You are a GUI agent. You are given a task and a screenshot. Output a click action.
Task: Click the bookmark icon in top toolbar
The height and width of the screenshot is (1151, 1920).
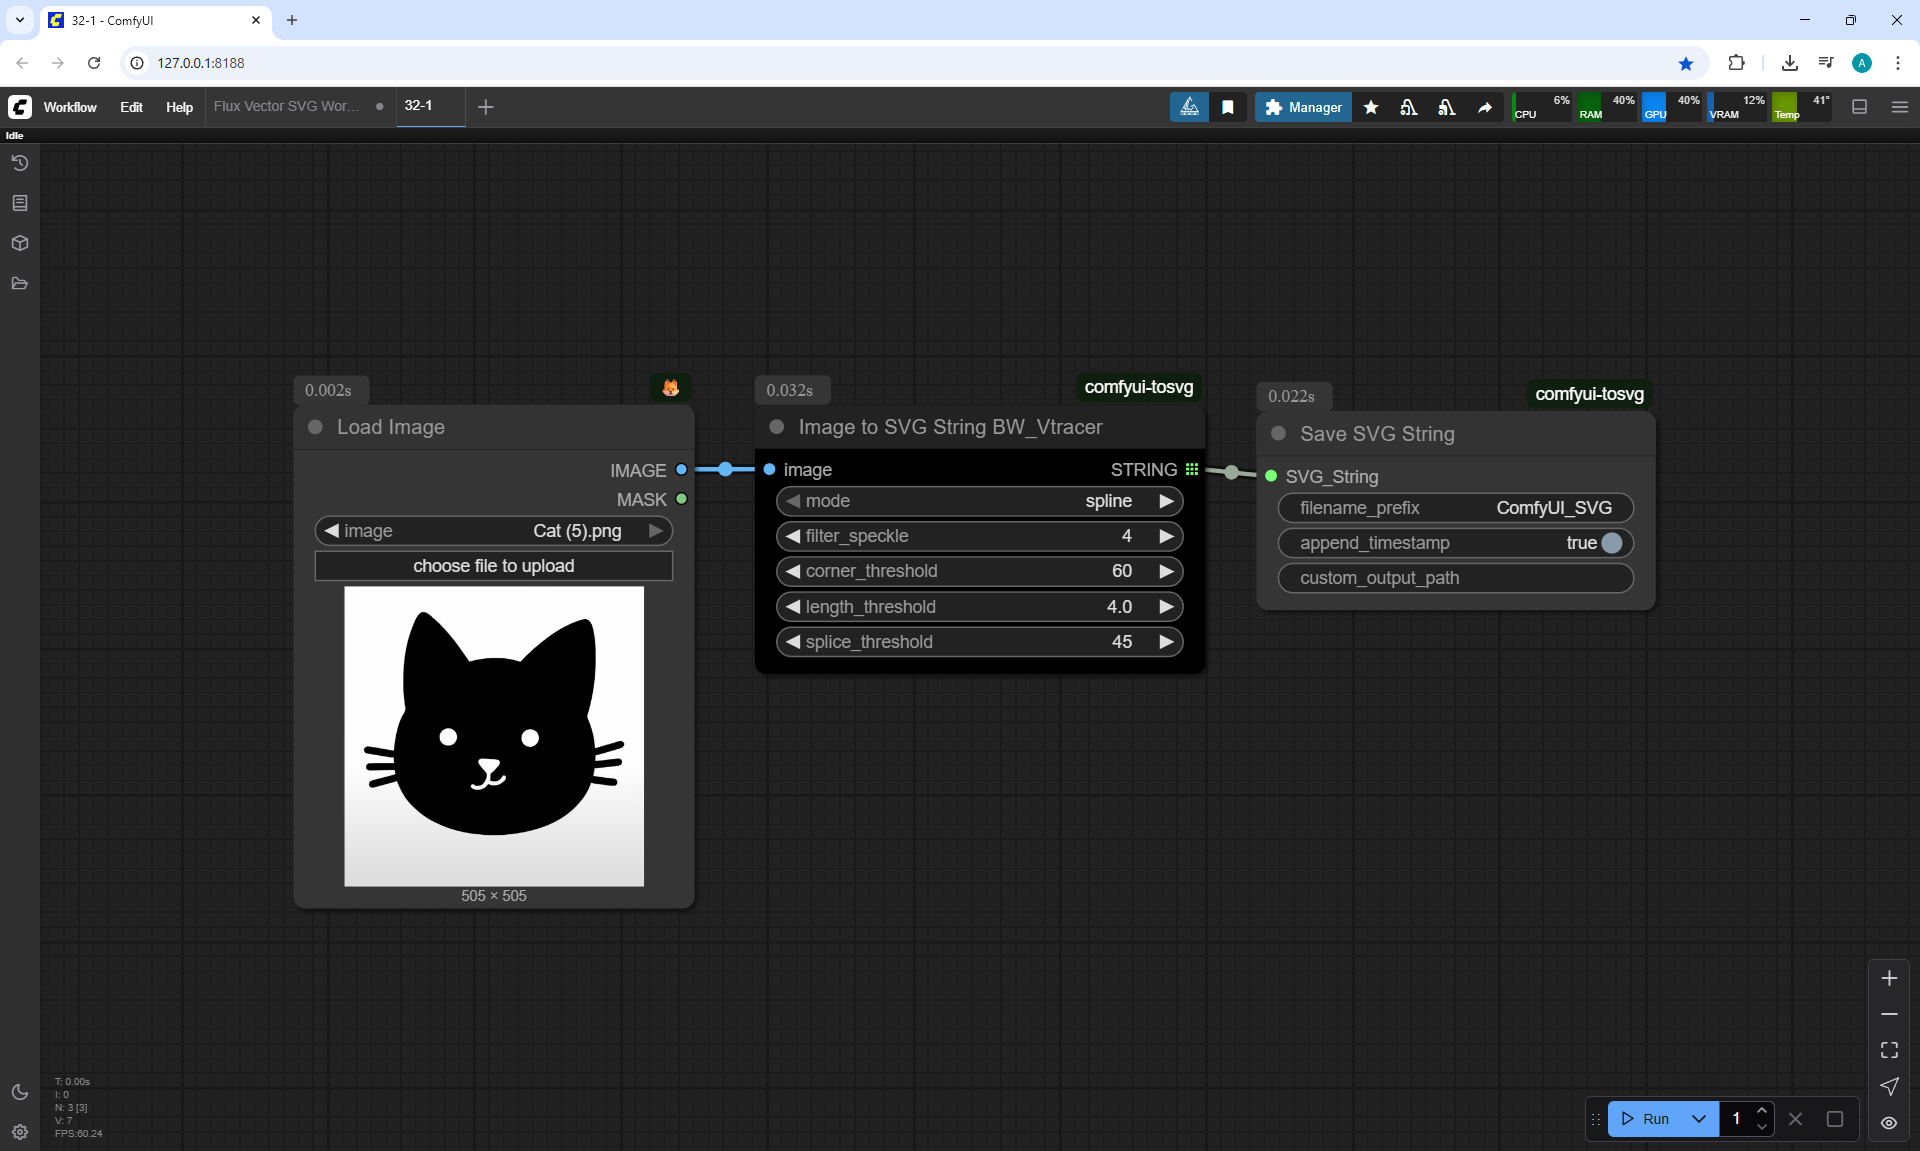[x=1228, y=107]
